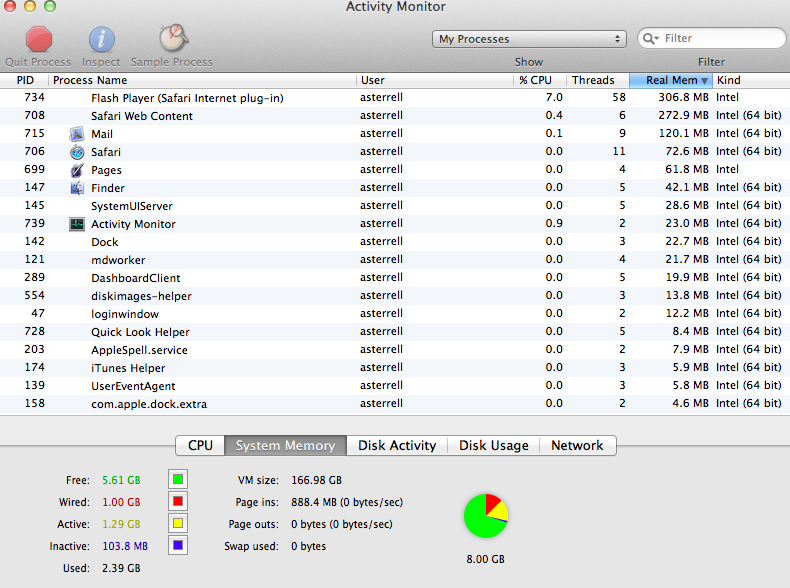Viewport: 790px width, 588px height.
Task: Click the 306.8 MB real memory value
Action: [683, 97]
